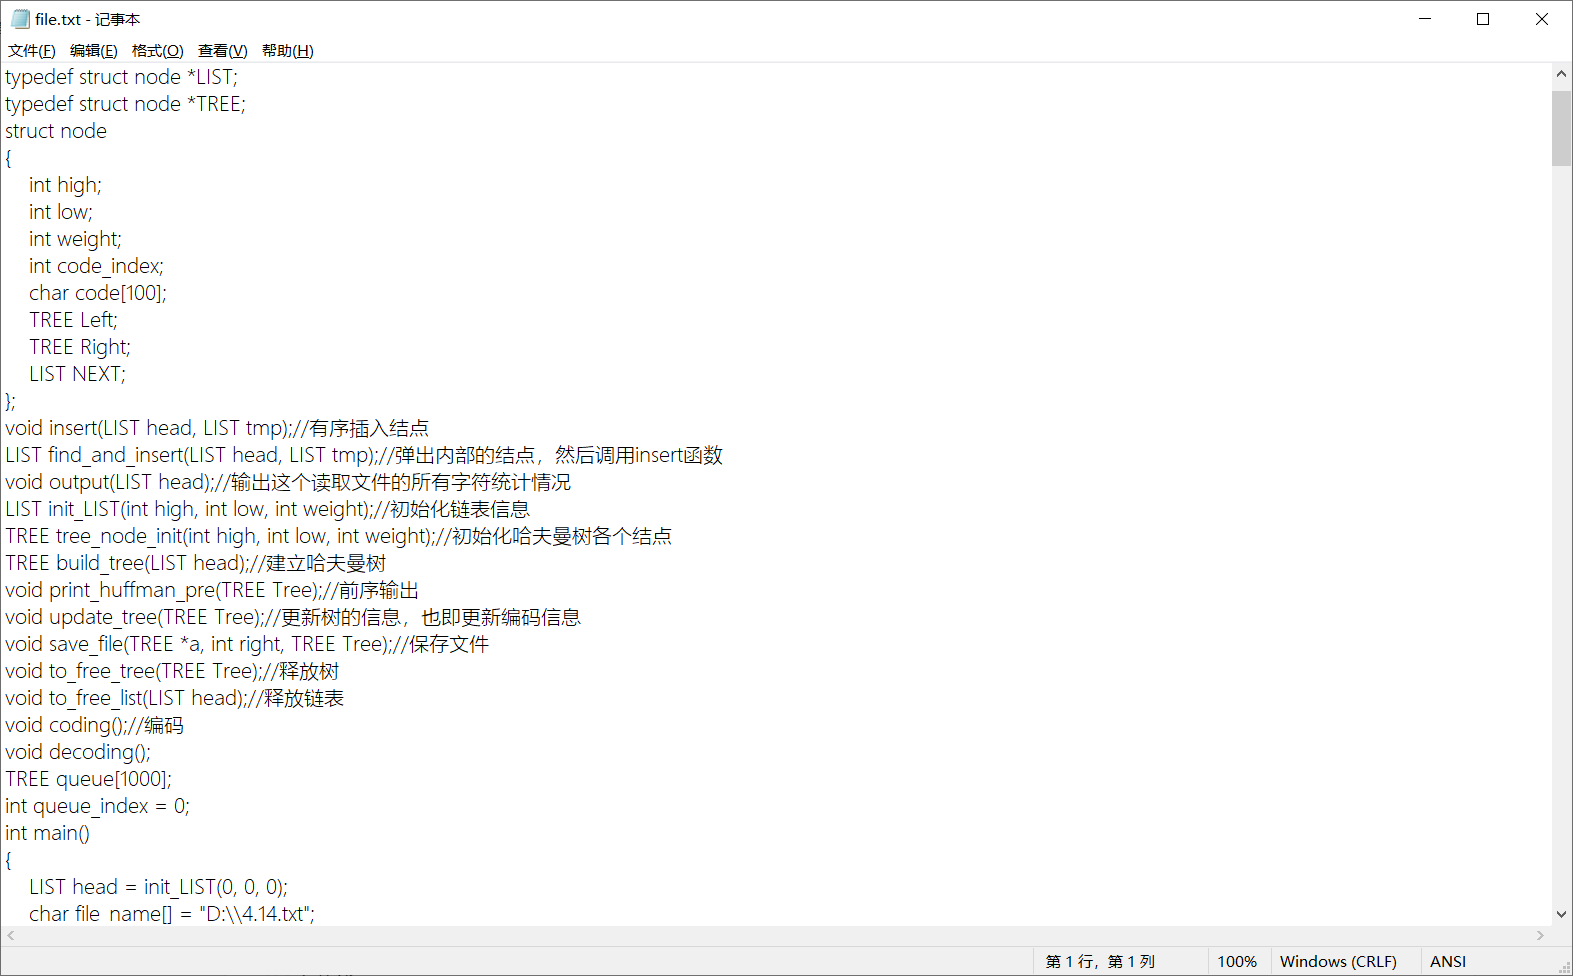Click the 'int weight;' line

tap(75, 239)
